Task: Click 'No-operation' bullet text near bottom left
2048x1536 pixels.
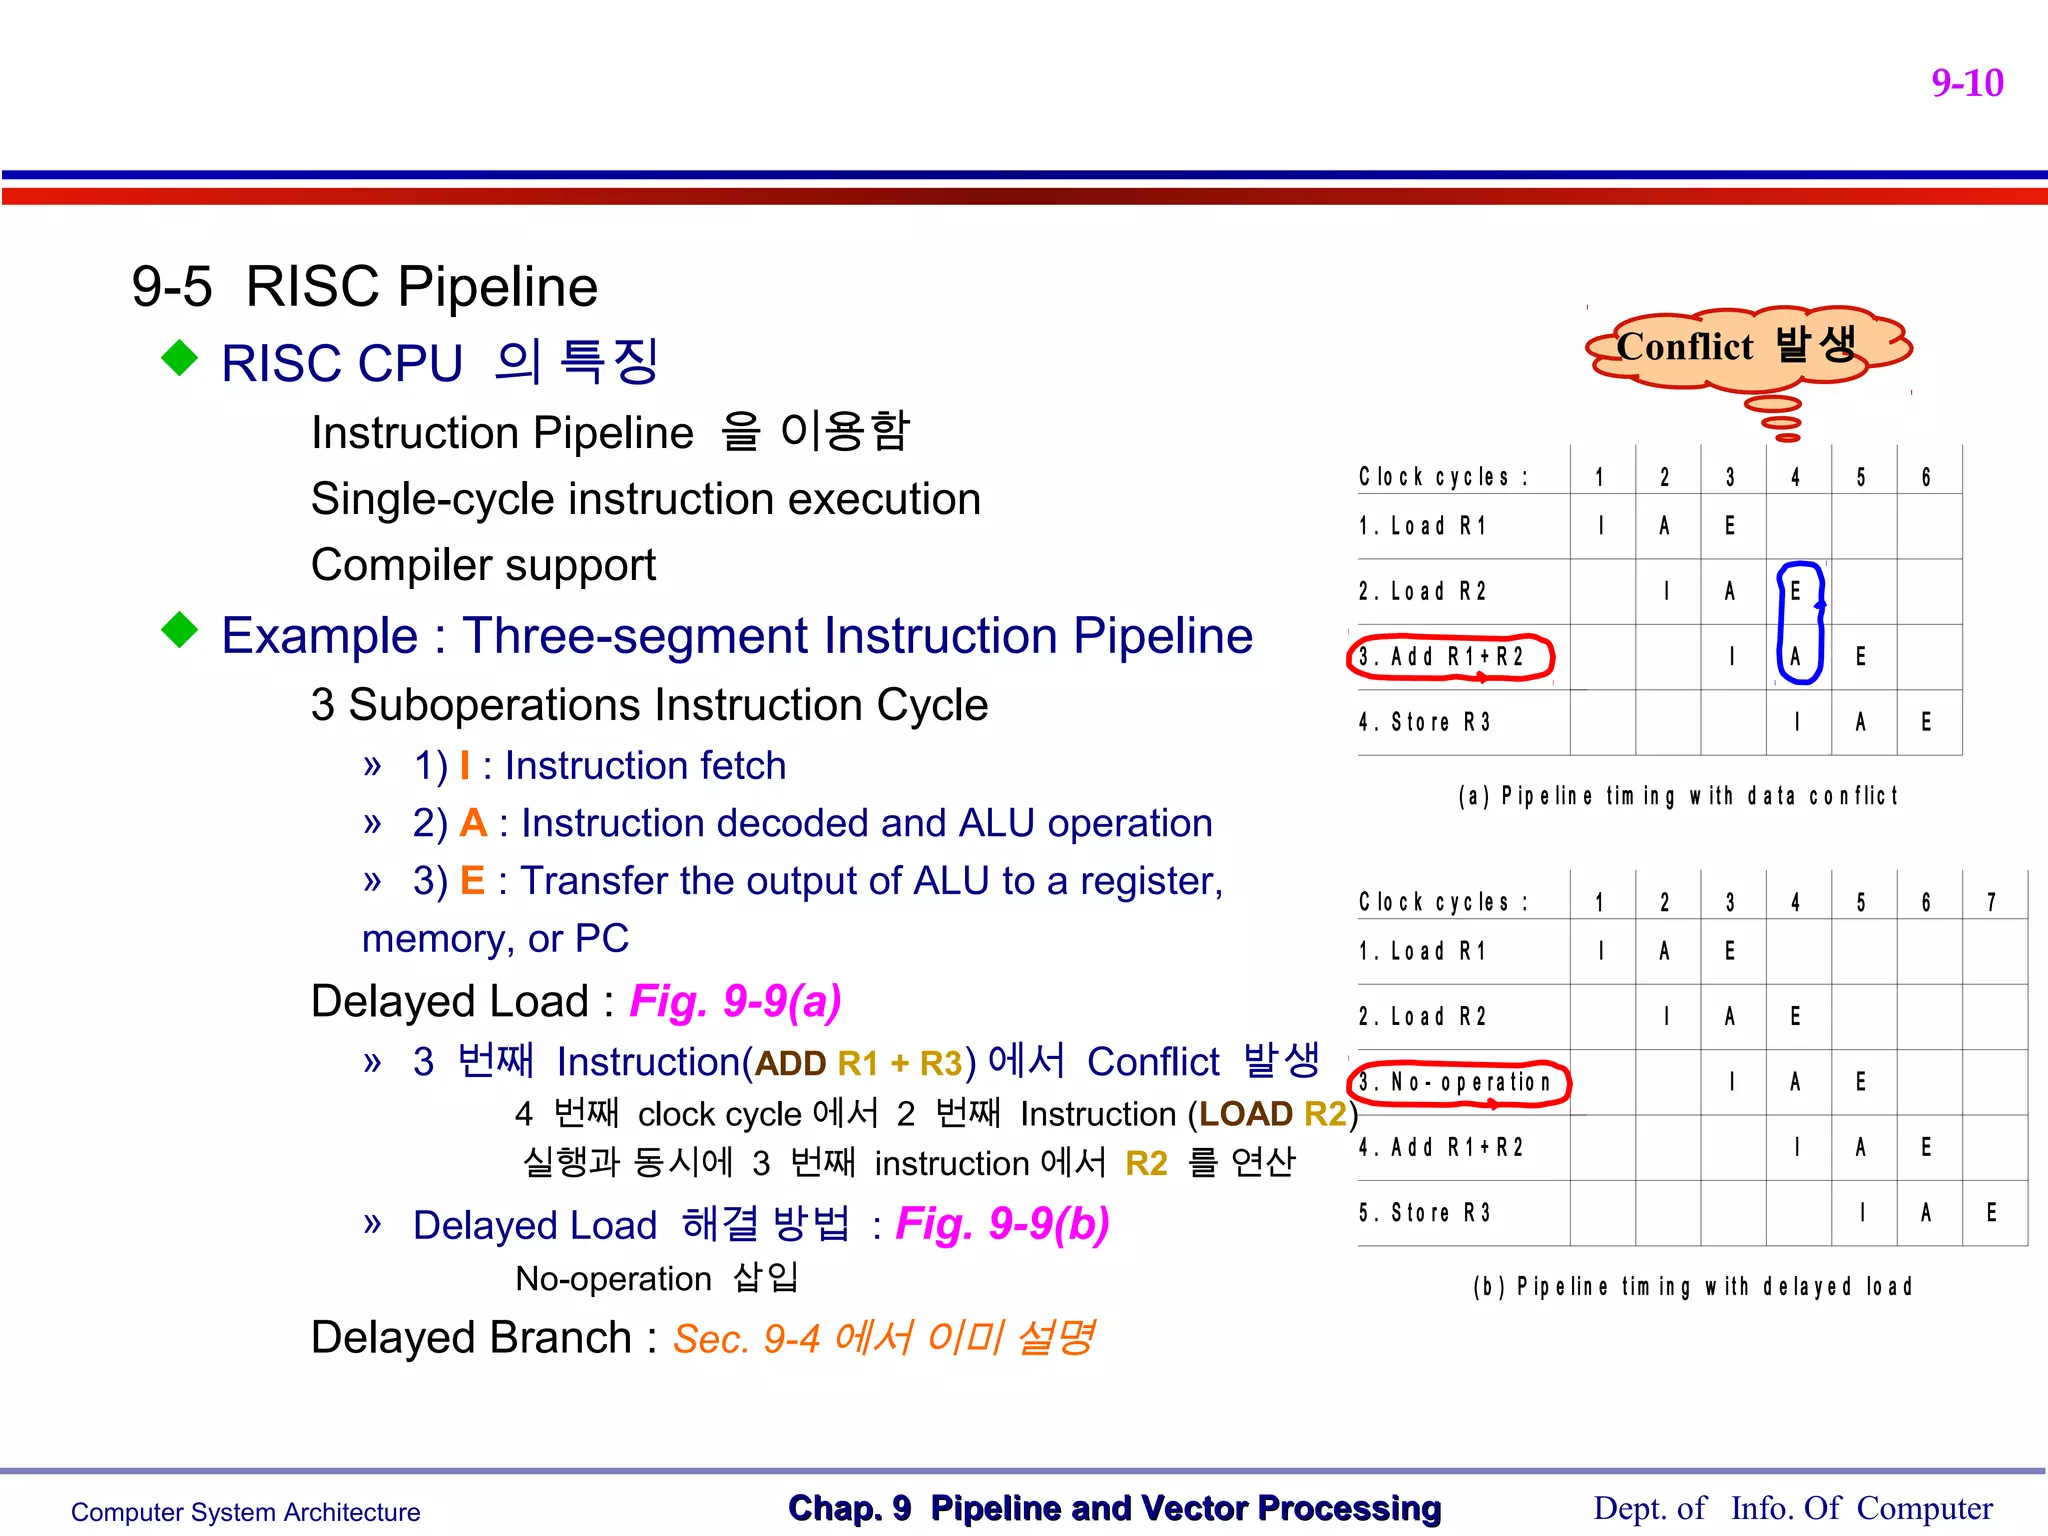Action: coord(657,1278)
